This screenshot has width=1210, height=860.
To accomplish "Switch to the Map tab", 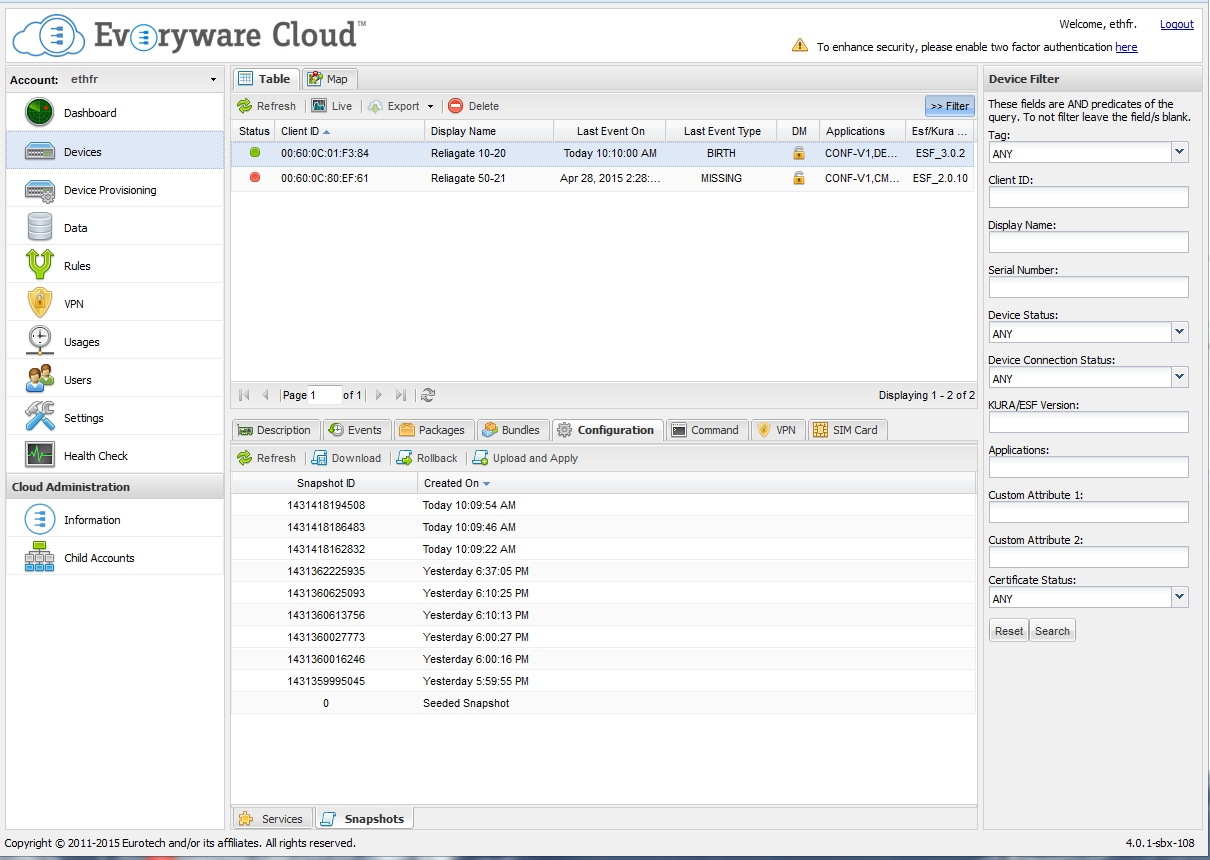I will [x=328, y=79].
